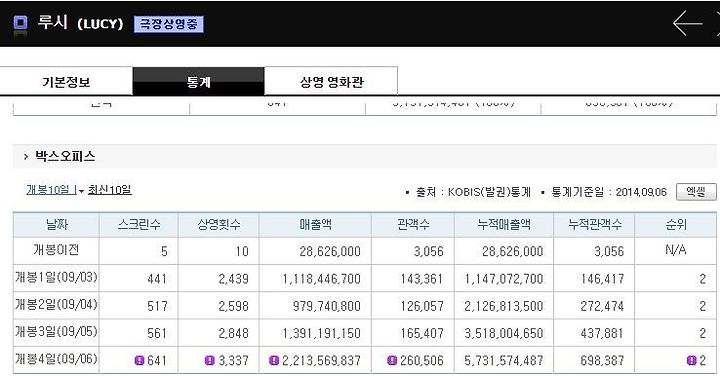Image resolution: width=720 pixels, height=376 pixels.
Task: Select the 개봉이전 row label
Action: click(x=56, y=250)
